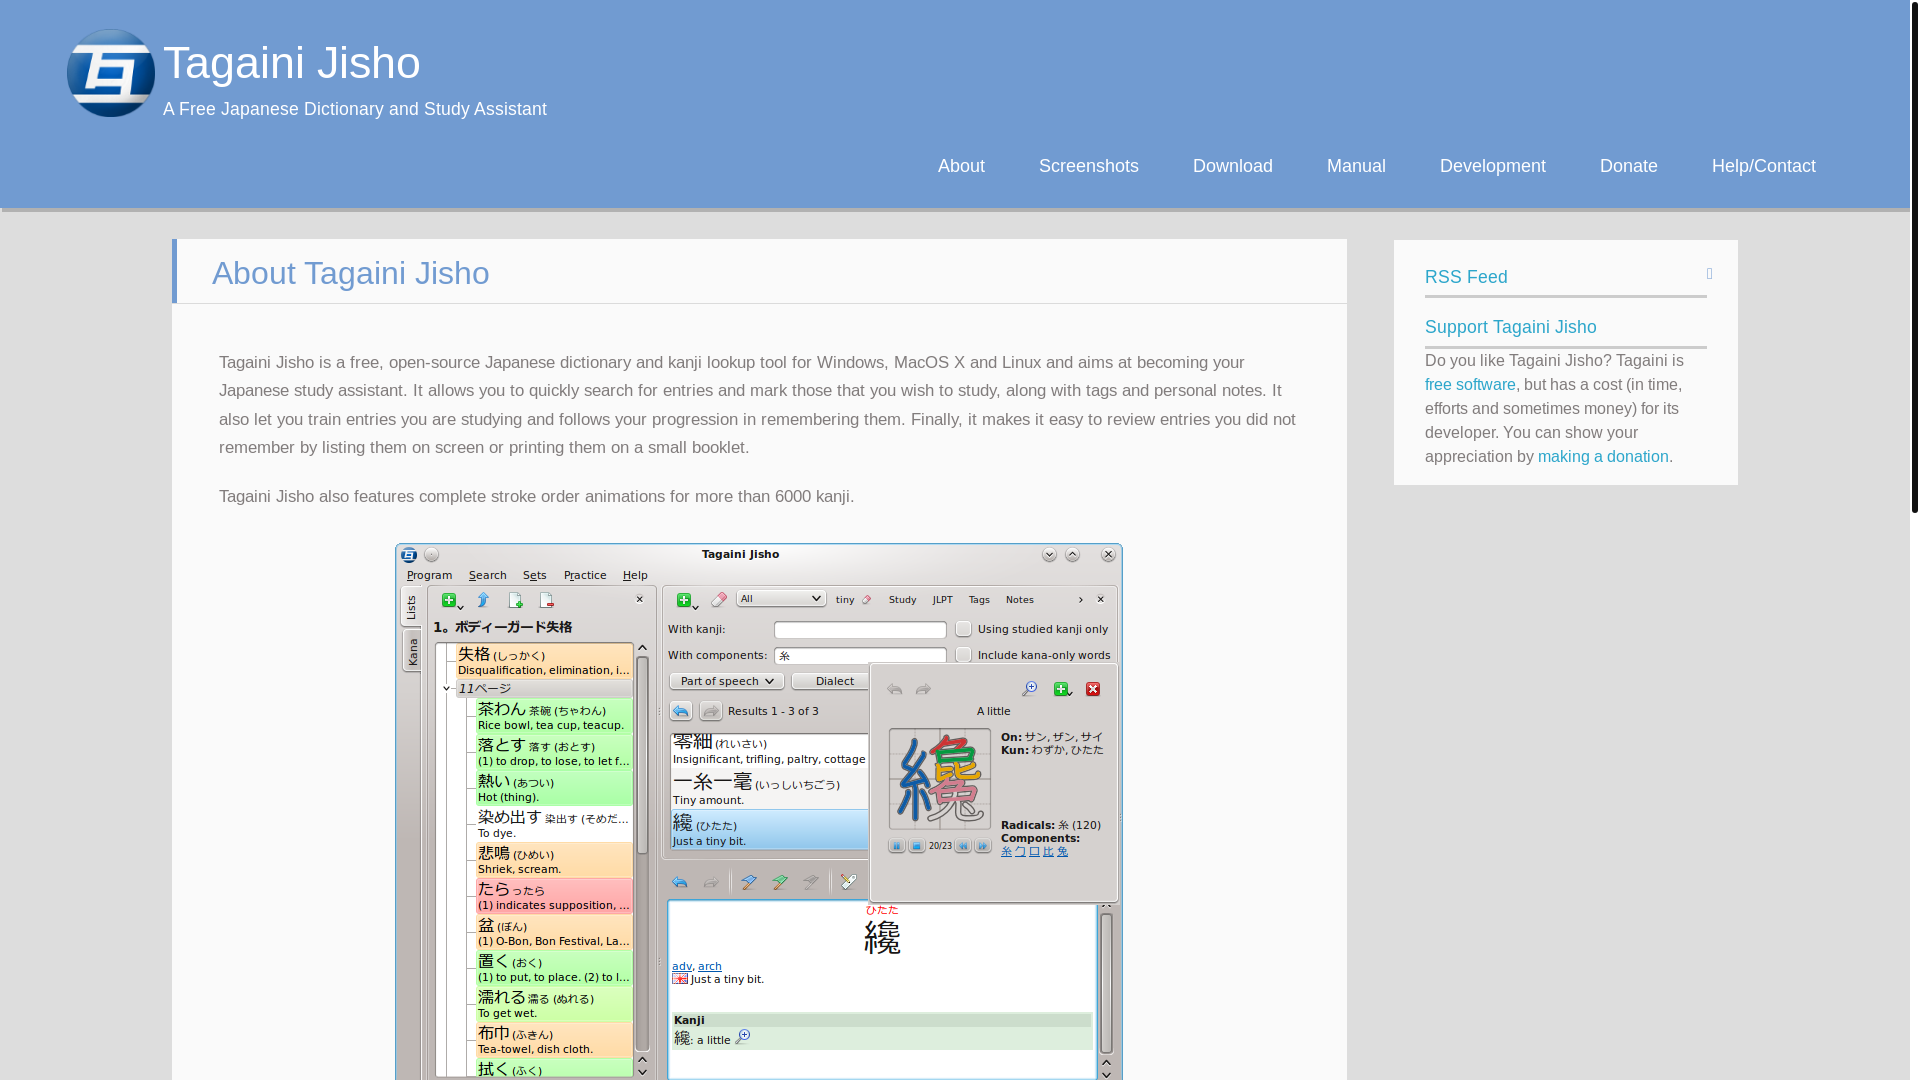Open Download page in navigation
The image size is (1920, 1080).
point(1233,166)
